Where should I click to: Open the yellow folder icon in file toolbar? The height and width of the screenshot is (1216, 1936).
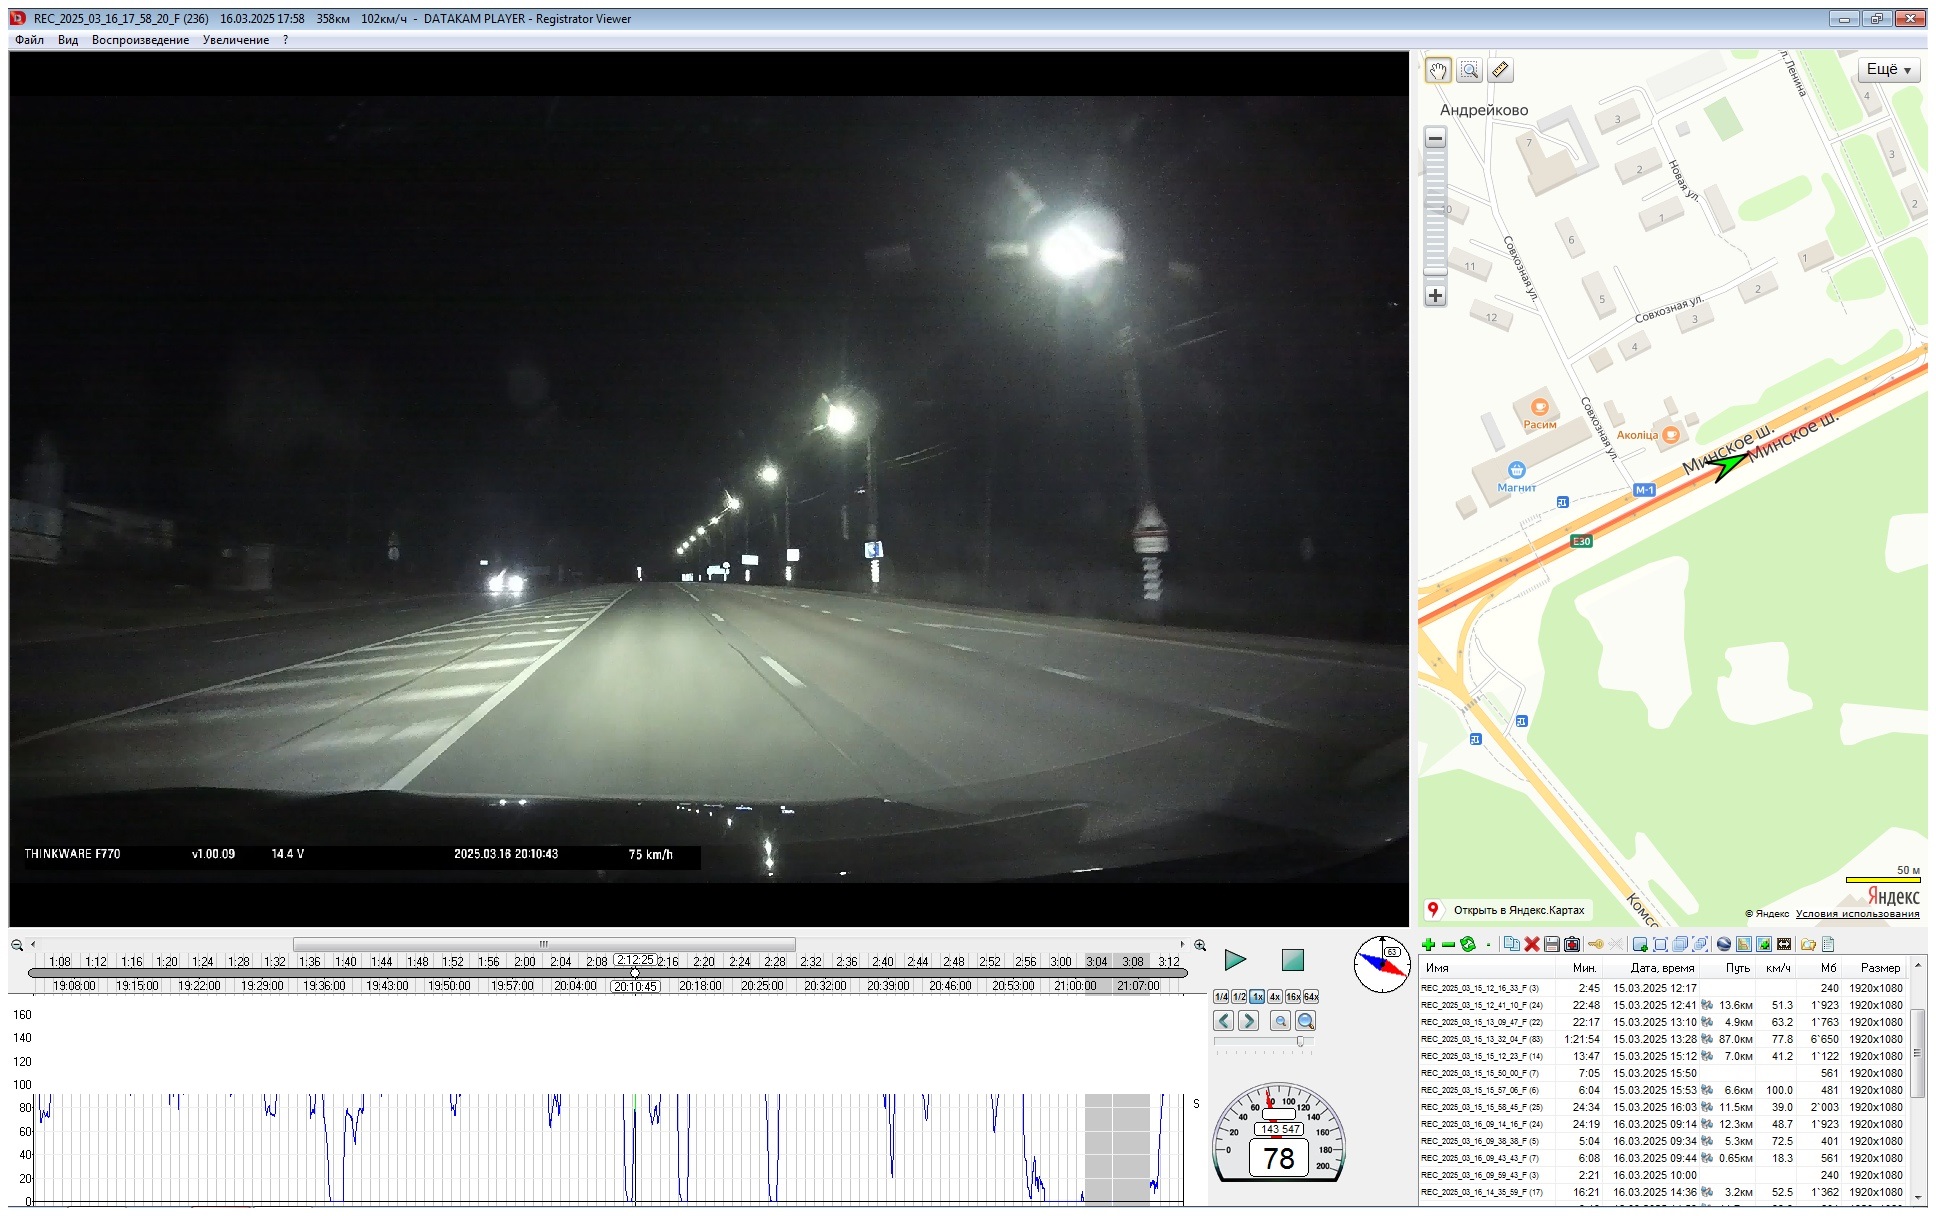(1808, 944)
